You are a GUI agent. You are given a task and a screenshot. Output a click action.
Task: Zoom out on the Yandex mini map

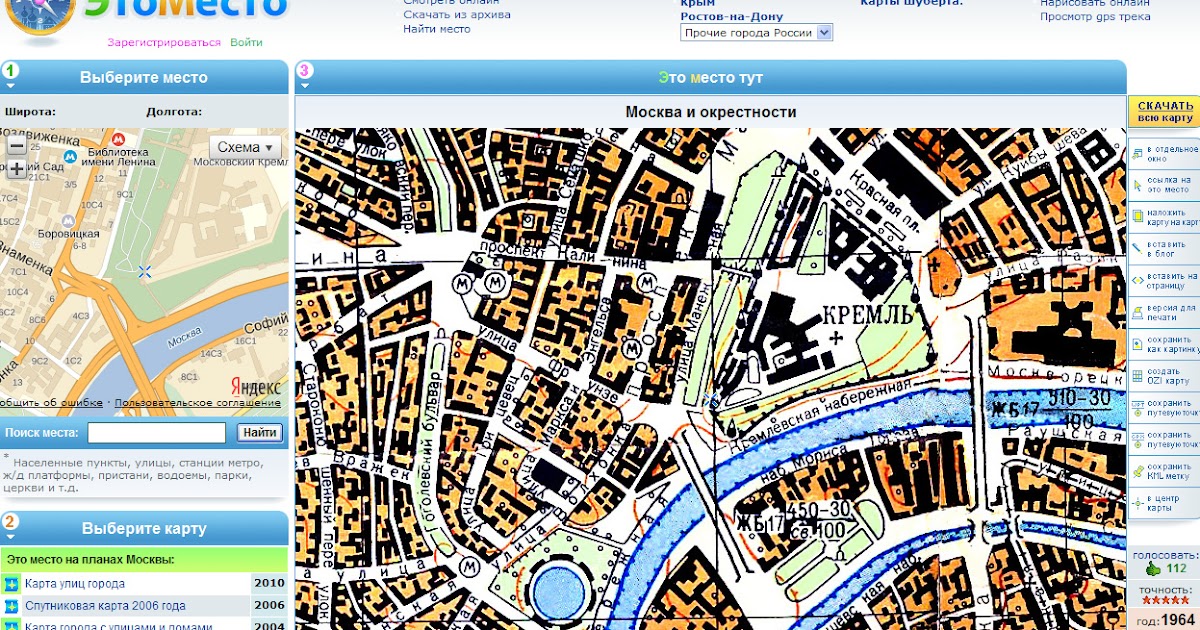click(16, 145)
